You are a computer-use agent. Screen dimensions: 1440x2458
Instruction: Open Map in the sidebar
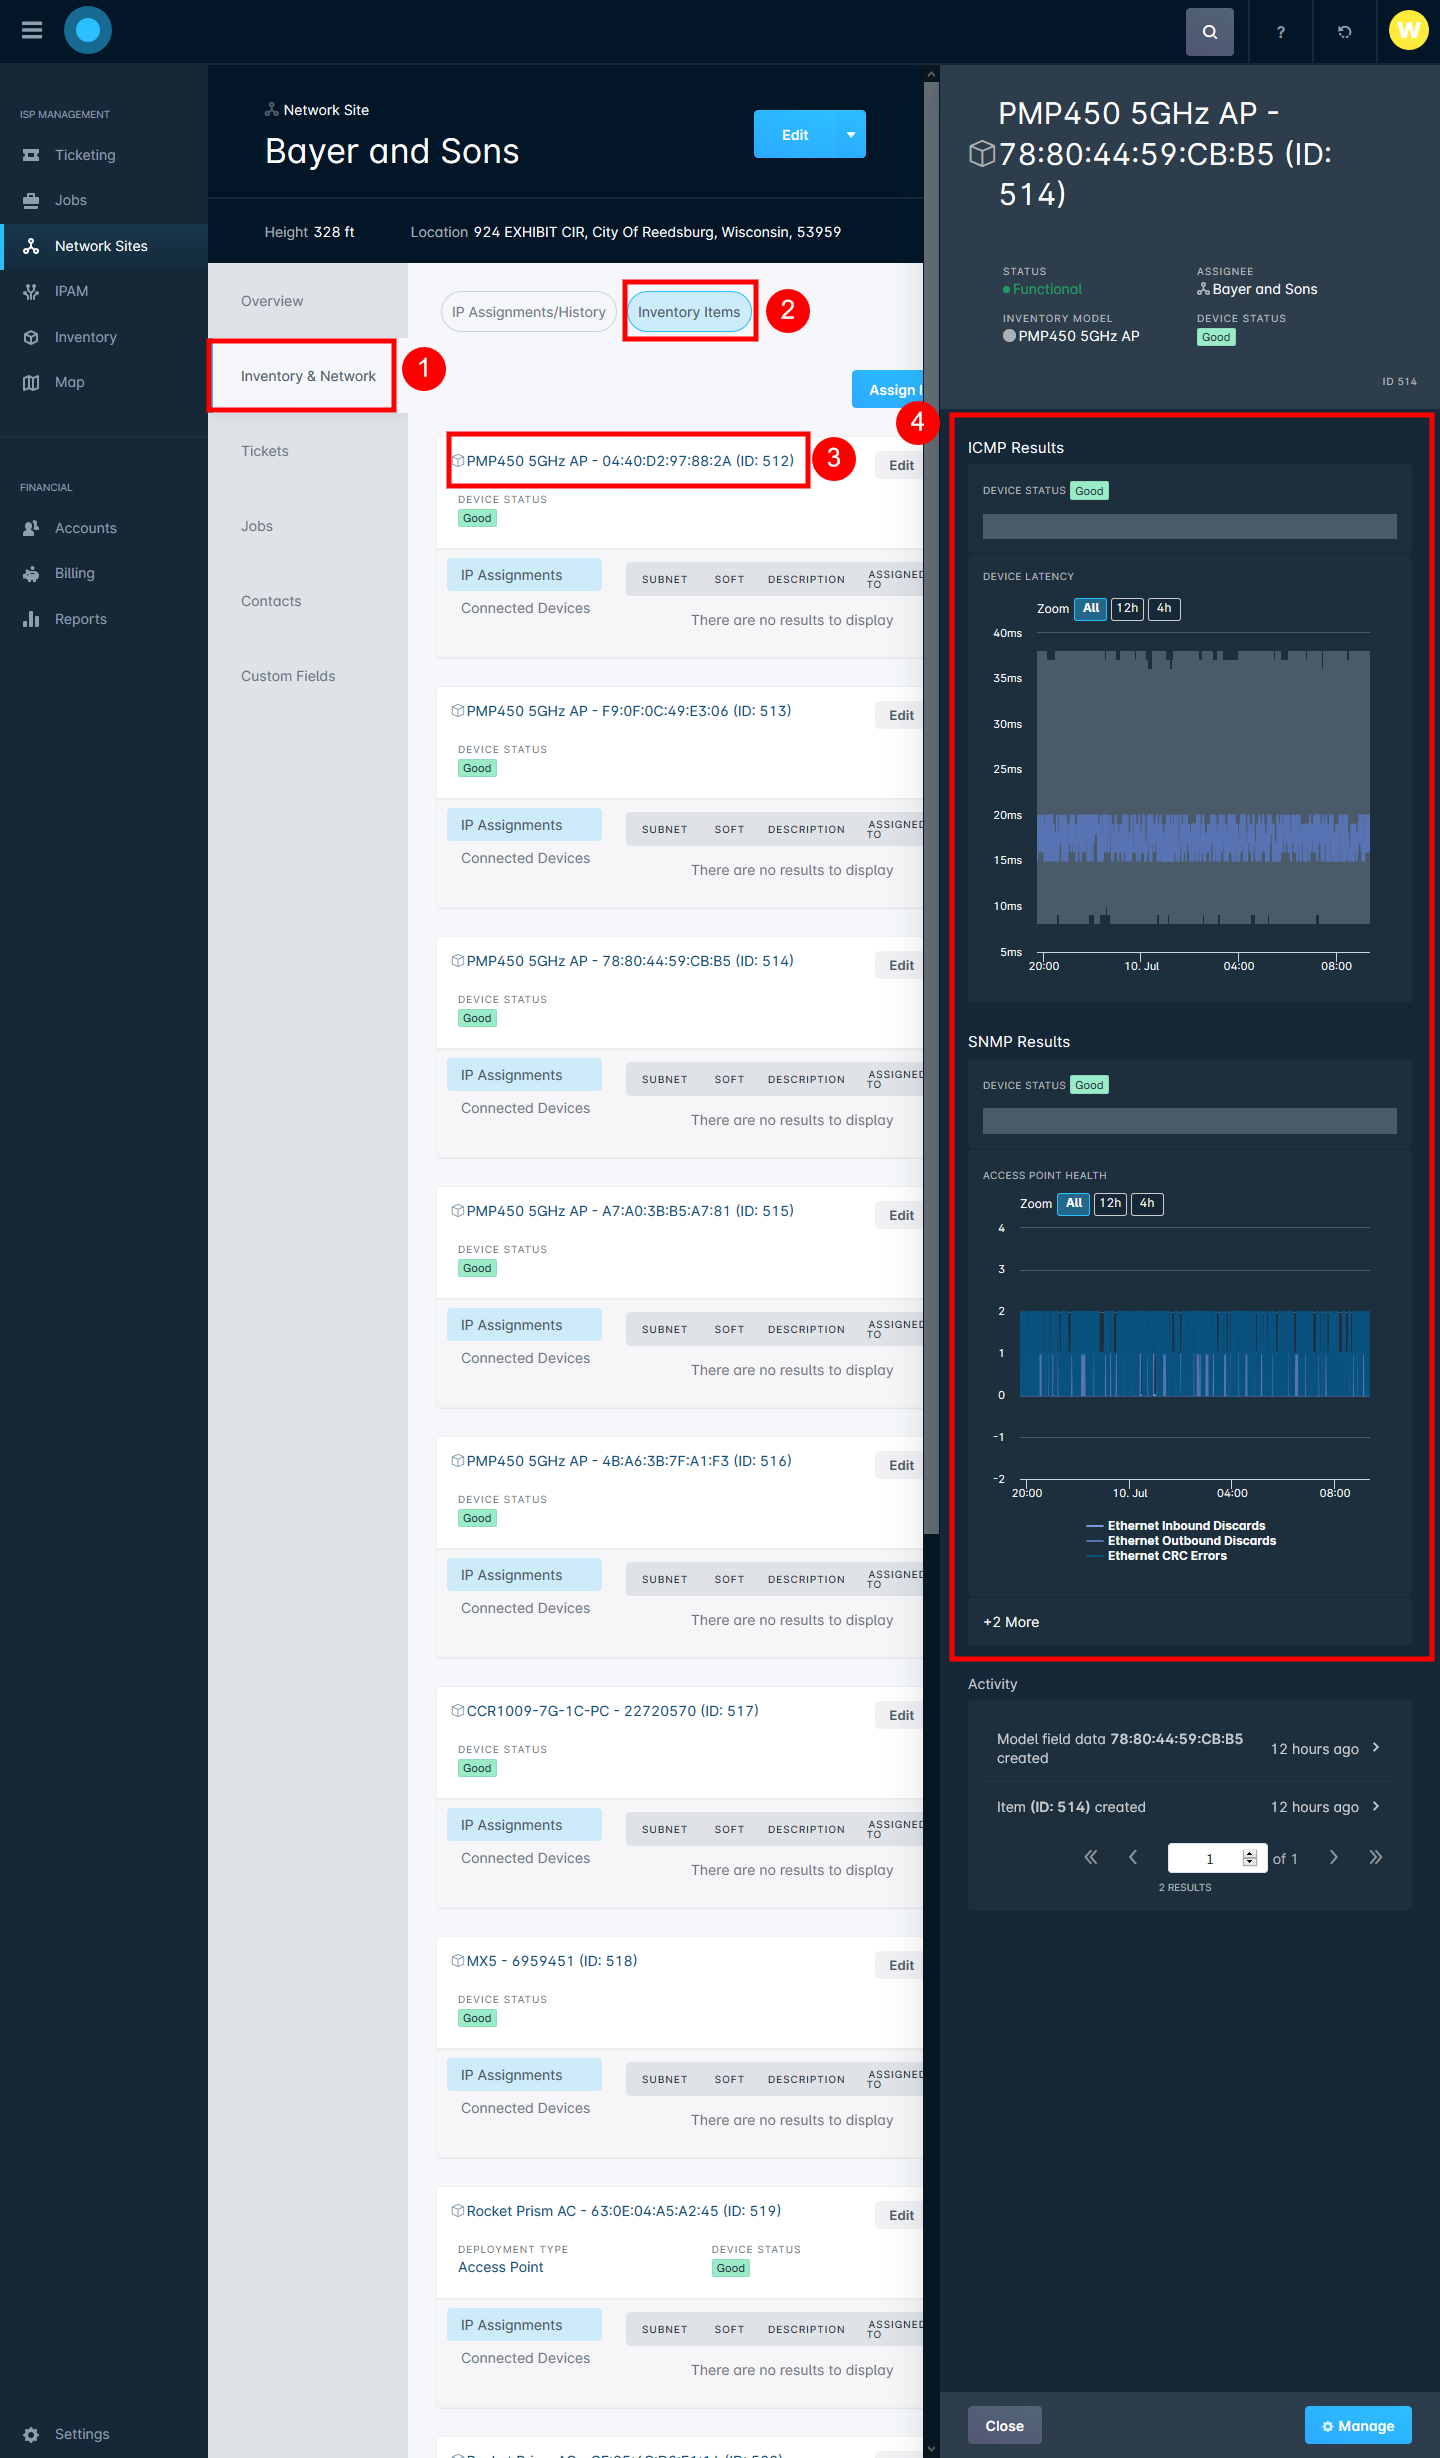[69, 382]
